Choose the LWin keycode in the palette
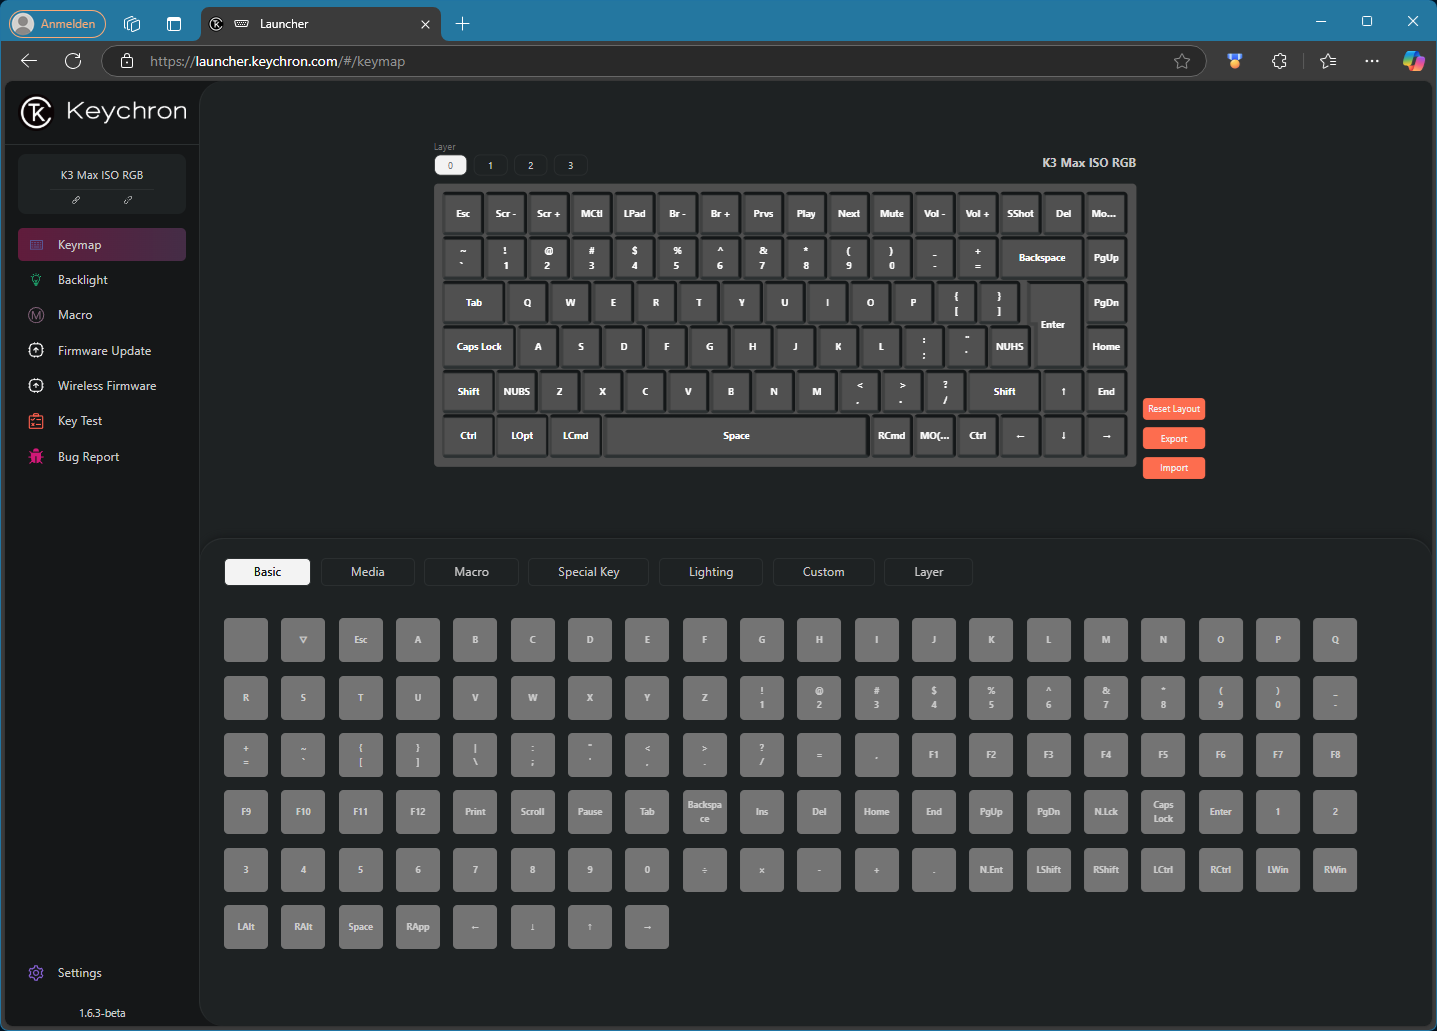 point(1278,870)
